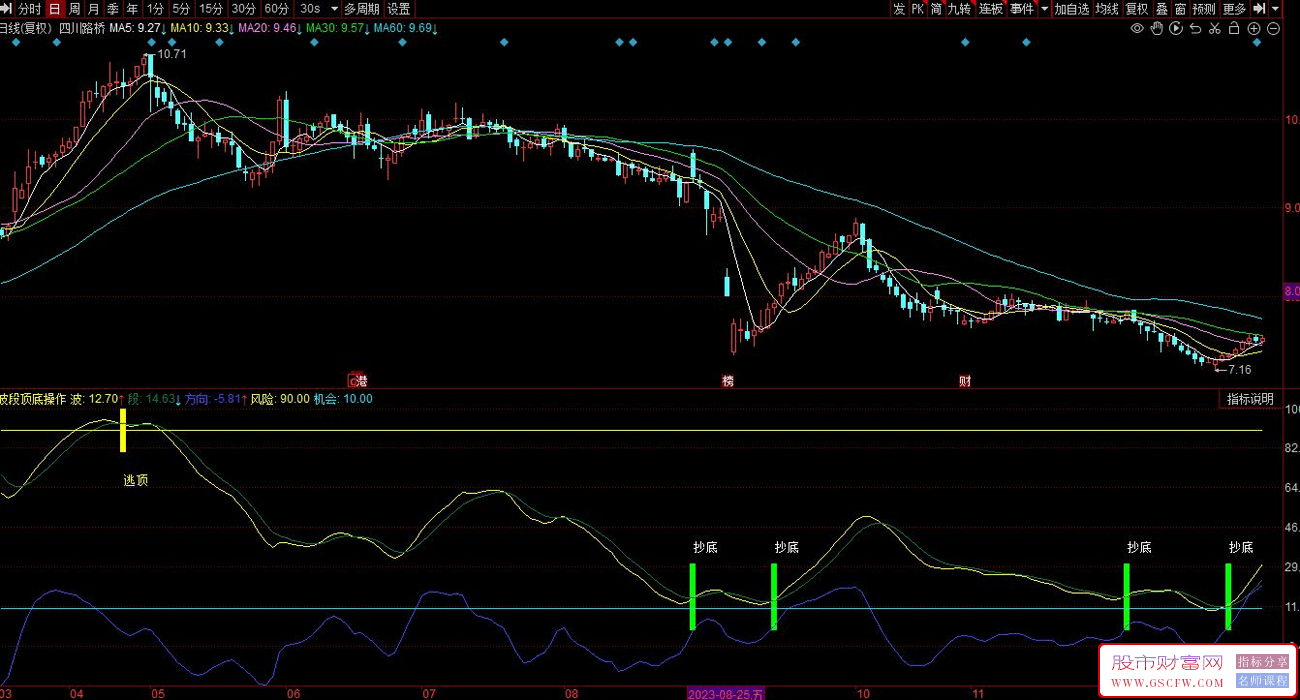Zoom in with the plus circle icon
The height and width of the screenshot is (700, 1300).
pyautogui.click(x=1254, y=29)
